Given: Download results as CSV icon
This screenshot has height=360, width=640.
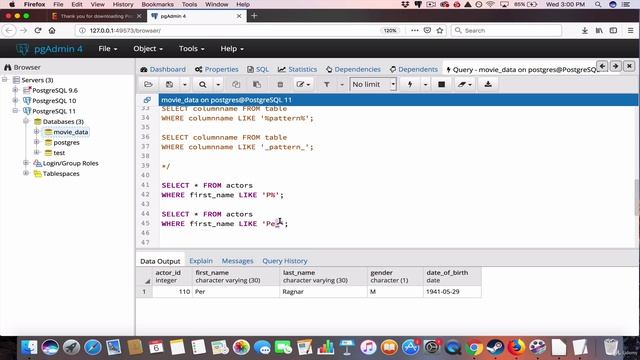Looking at the screenshot, I should [x=488, y=84].
